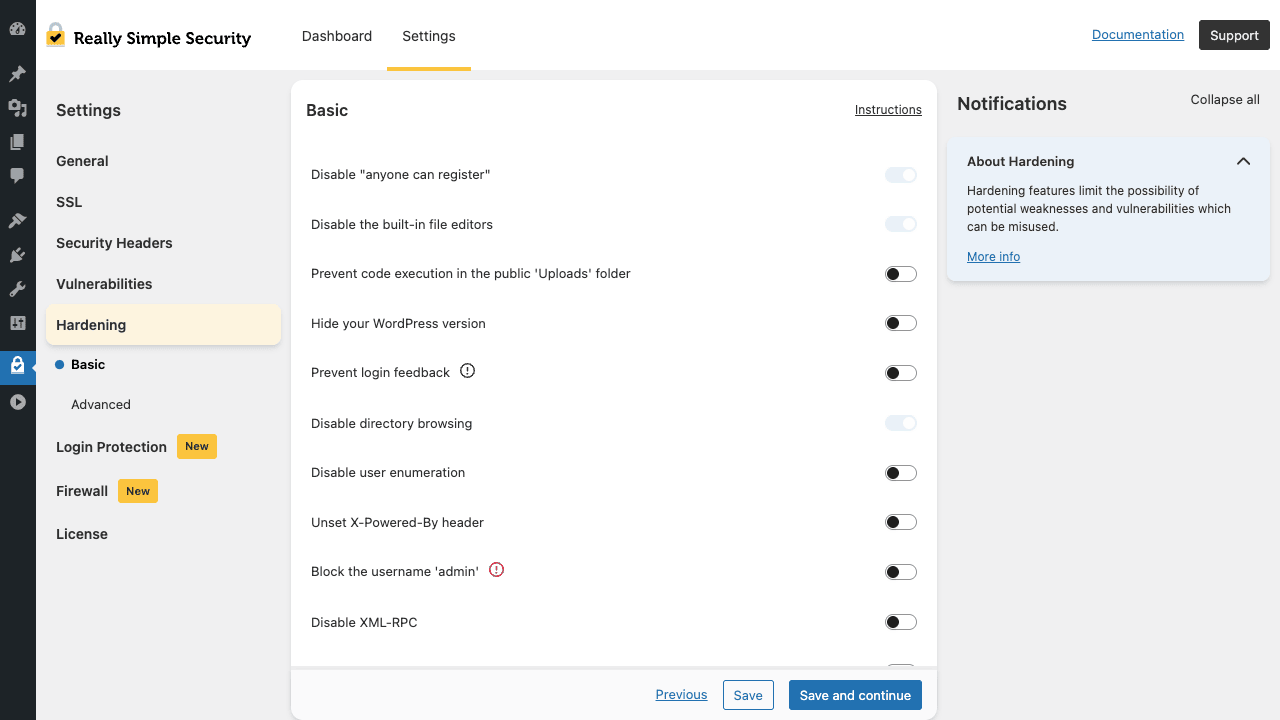Viewport: 1280px width, 720px height.
Task: Click the Really Simple Security padlock logo
Action: tap(55, 36)
